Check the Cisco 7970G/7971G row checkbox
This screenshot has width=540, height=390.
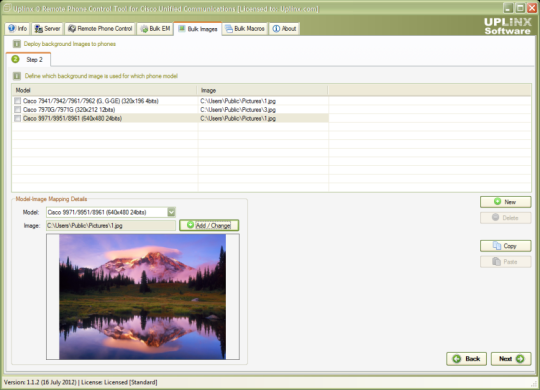tap(18, 110)
